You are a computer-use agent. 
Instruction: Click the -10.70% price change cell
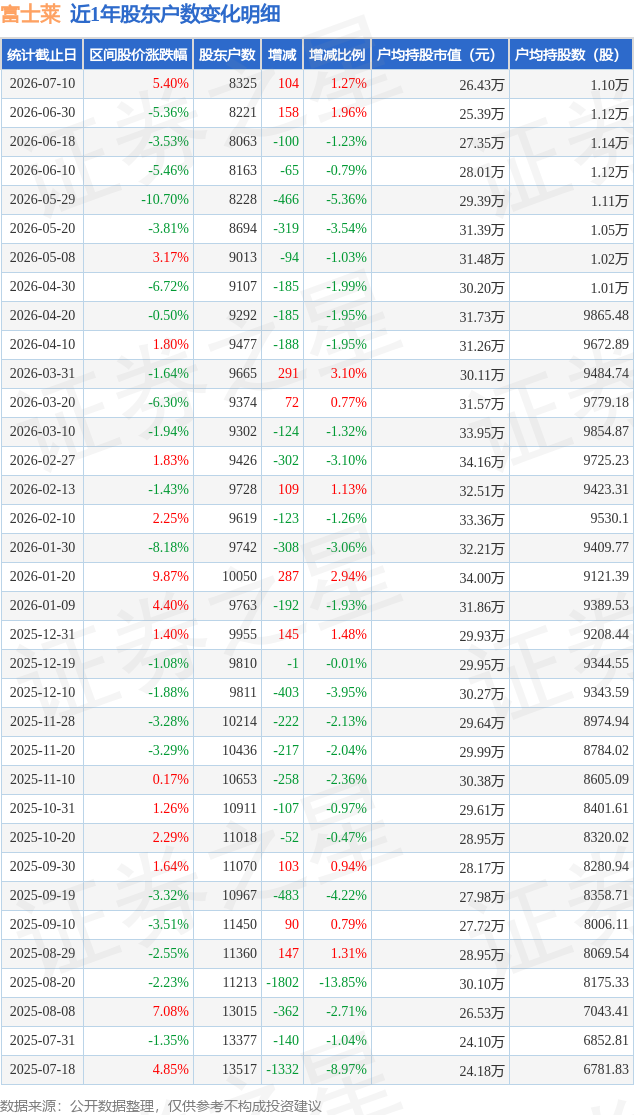coord(139,199)
